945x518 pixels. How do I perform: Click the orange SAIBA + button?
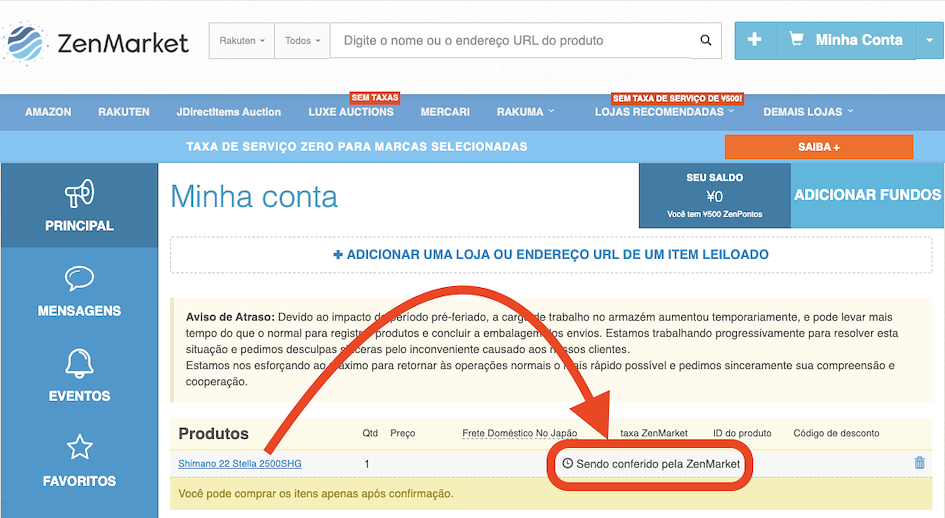pos(818,147)
